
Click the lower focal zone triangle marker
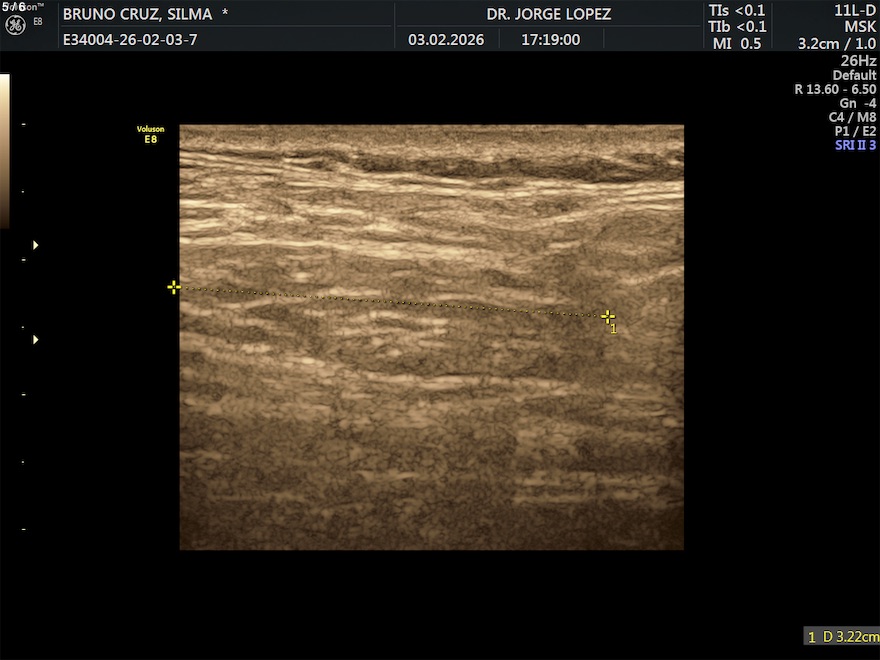pos(37,340)
